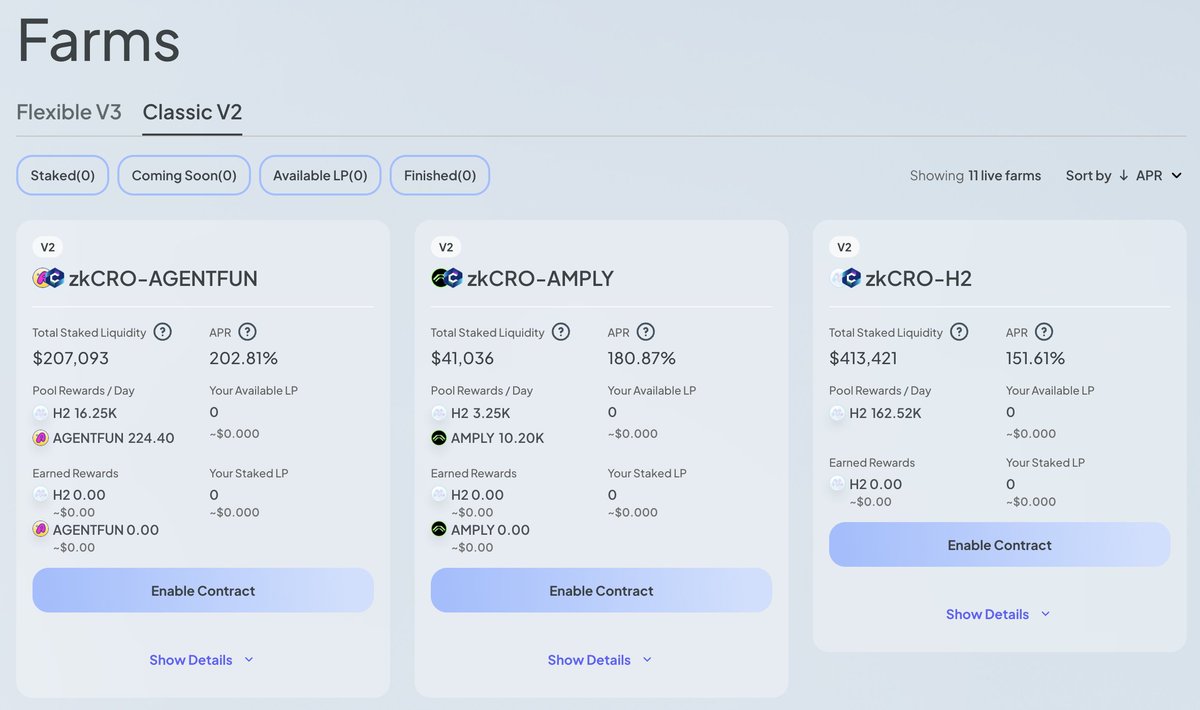The height and width of the screenshot is (710, 1200).
Task: Toggle the Staked(0) filter
Action: [x=62, y=174]
